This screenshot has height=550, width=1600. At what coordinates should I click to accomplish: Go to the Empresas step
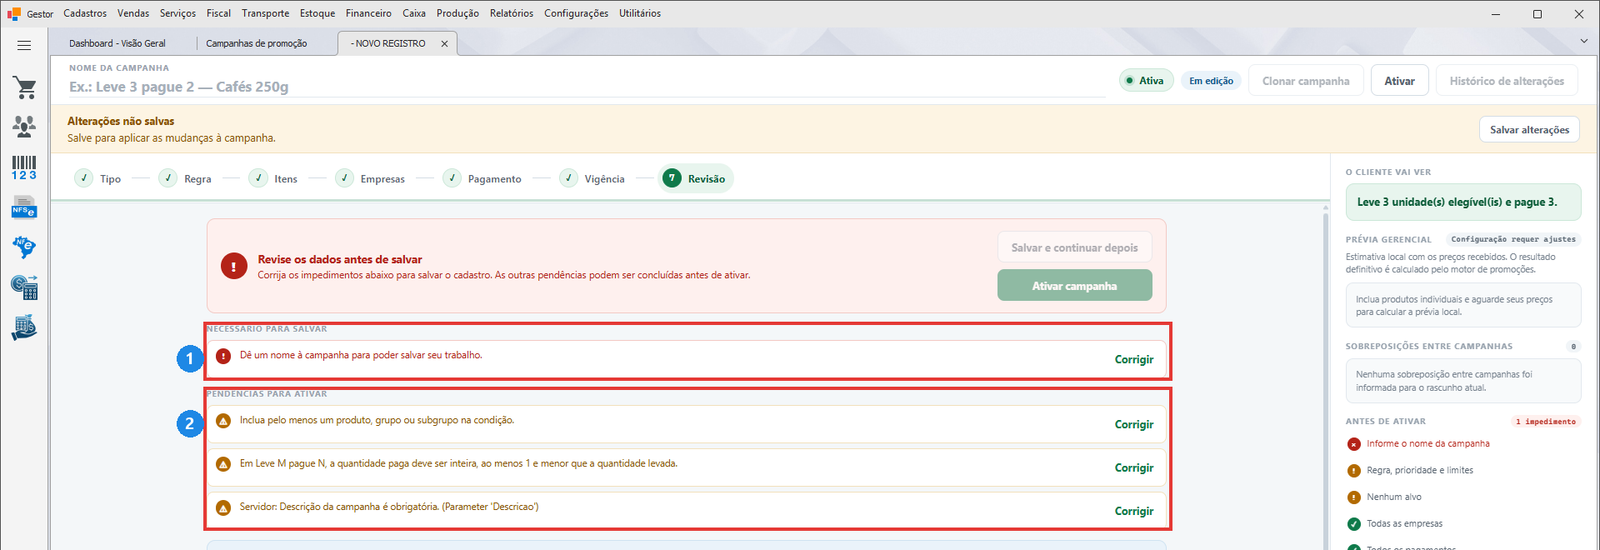[370, 179]
